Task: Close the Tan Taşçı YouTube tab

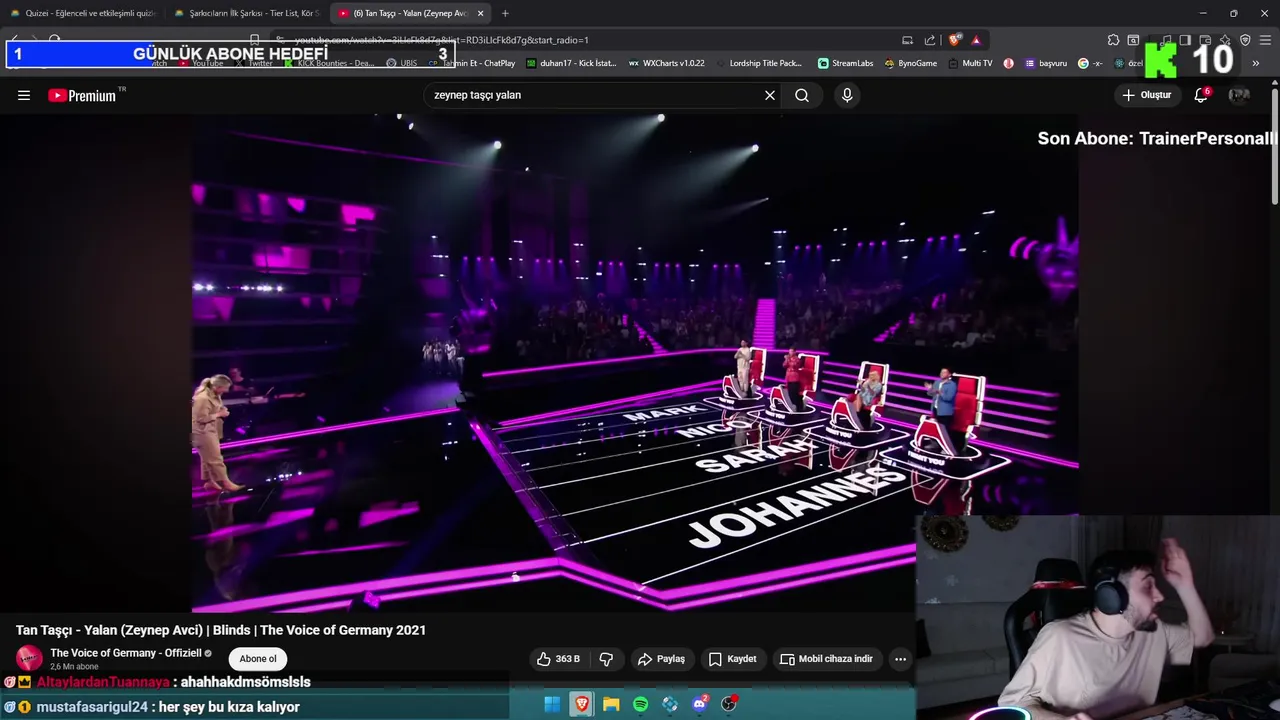Action: [481, 13]
